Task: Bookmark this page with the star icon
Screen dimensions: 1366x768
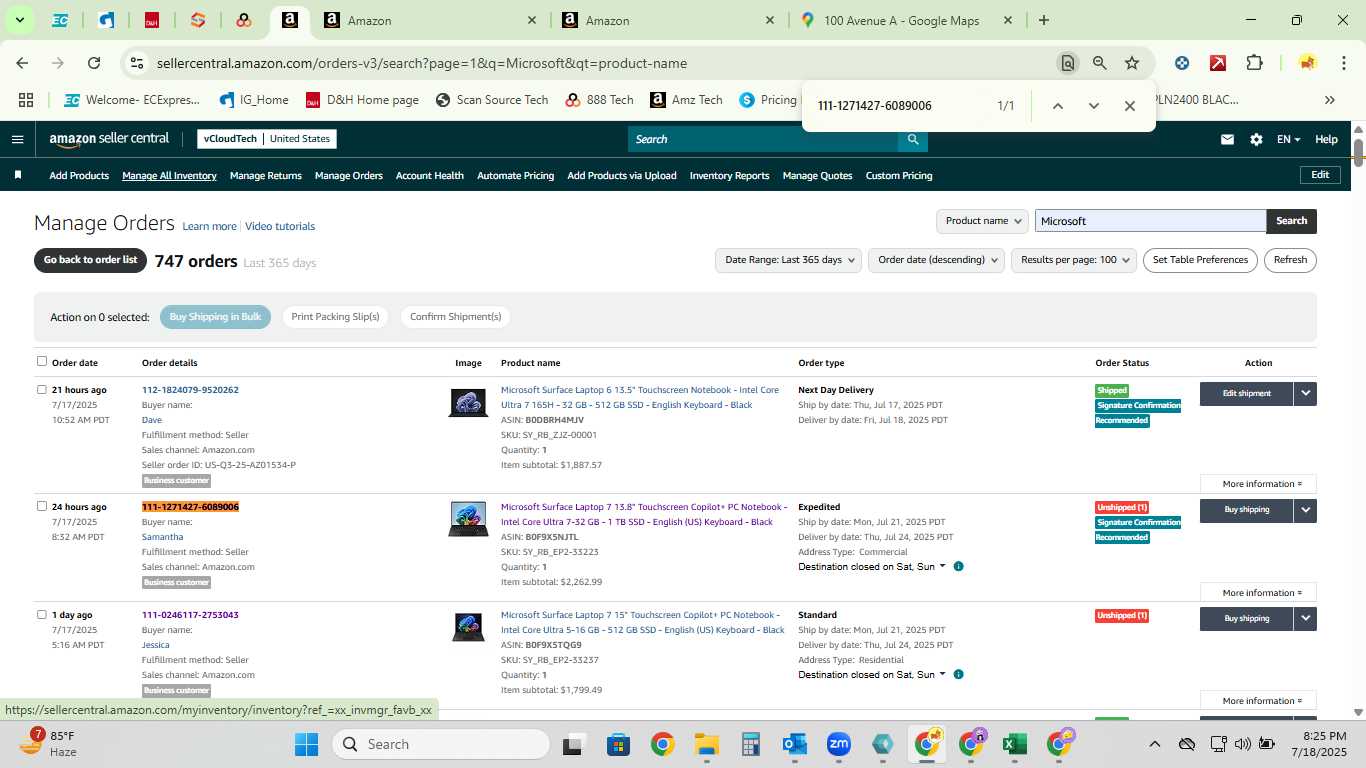Action: tap(1132, 63)
